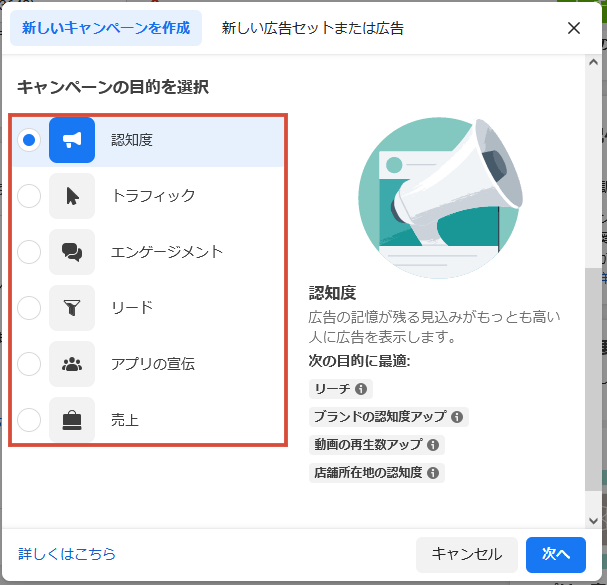
Task: Click the 店舗所在地の認知度 tag
Action: [377, 473]
